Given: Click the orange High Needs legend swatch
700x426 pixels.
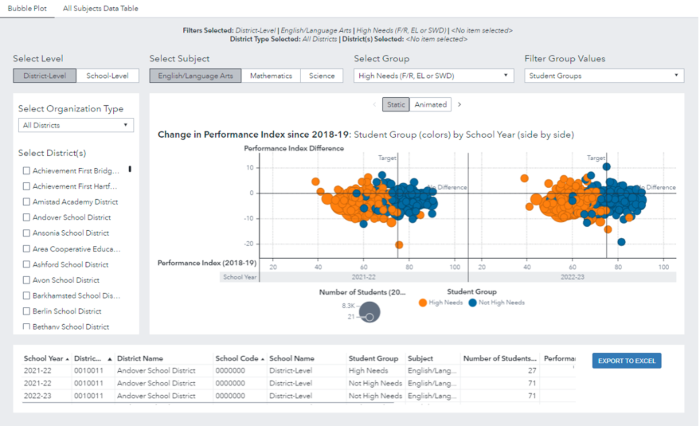Looking at the screenshot, I should (x=424, y=302).
